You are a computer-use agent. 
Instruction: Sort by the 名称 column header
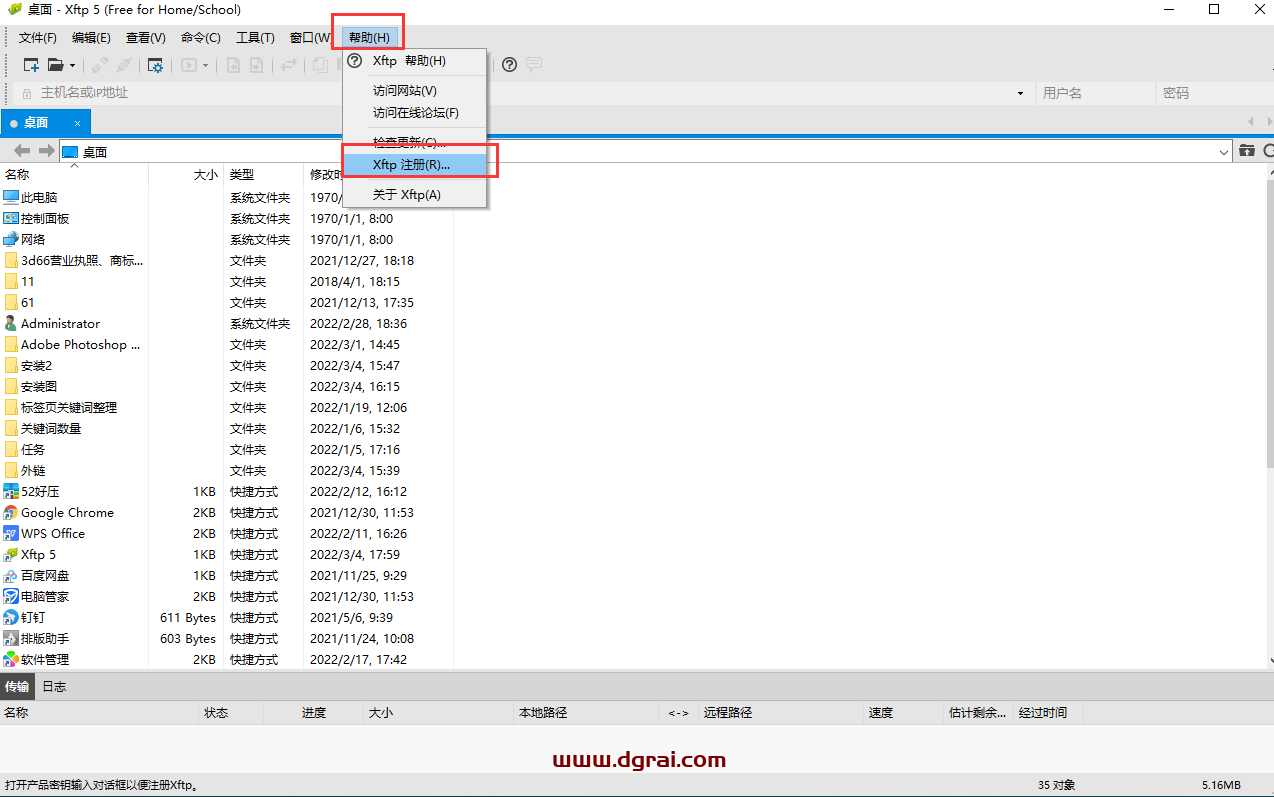coord(74,174)
